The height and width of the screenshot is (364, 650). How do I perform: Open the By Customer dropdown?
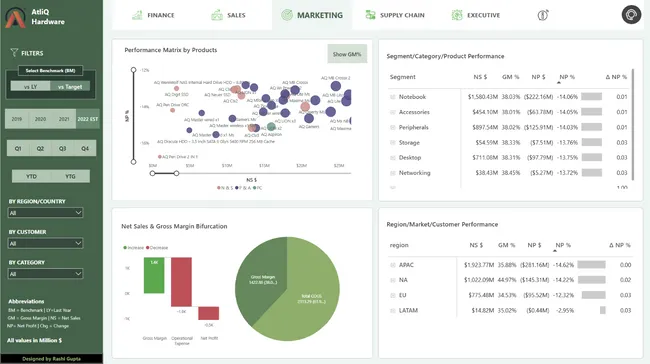coord(45,243)
